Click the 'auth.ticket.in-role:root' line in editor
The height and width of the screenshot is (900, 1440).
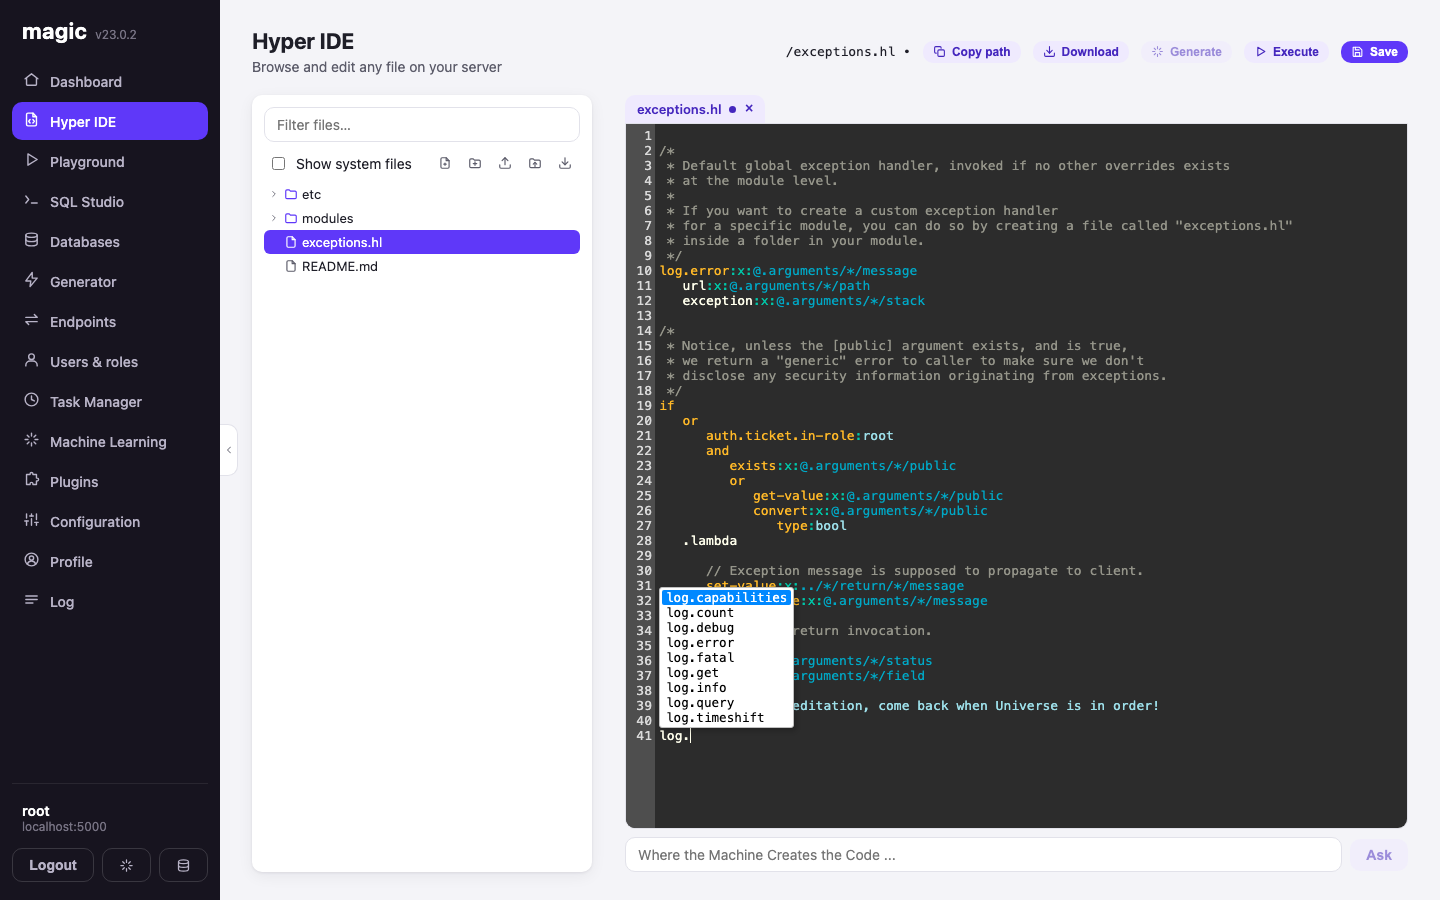click(x=800, y=436)
